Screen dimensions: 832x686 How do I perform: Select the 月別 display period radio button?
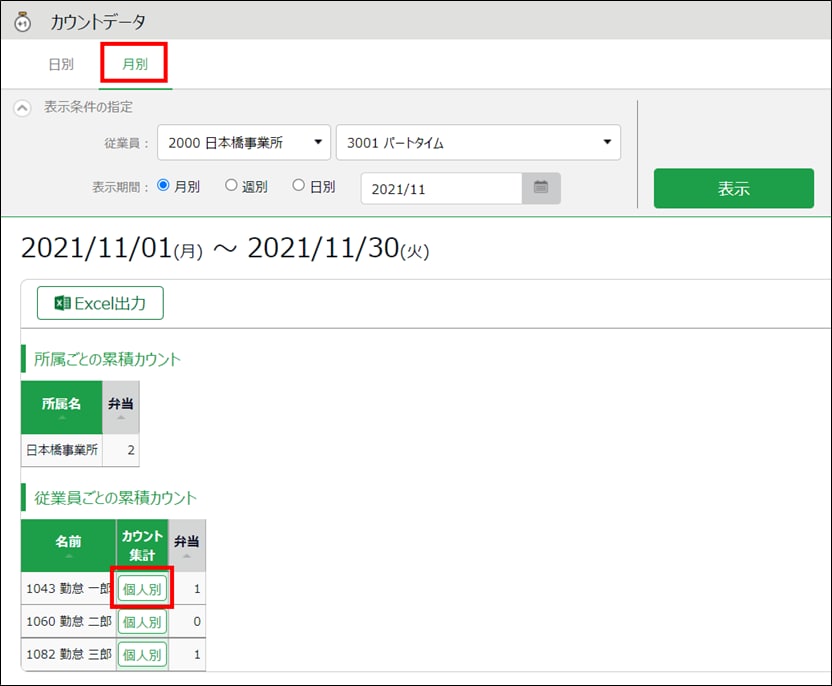164,186
